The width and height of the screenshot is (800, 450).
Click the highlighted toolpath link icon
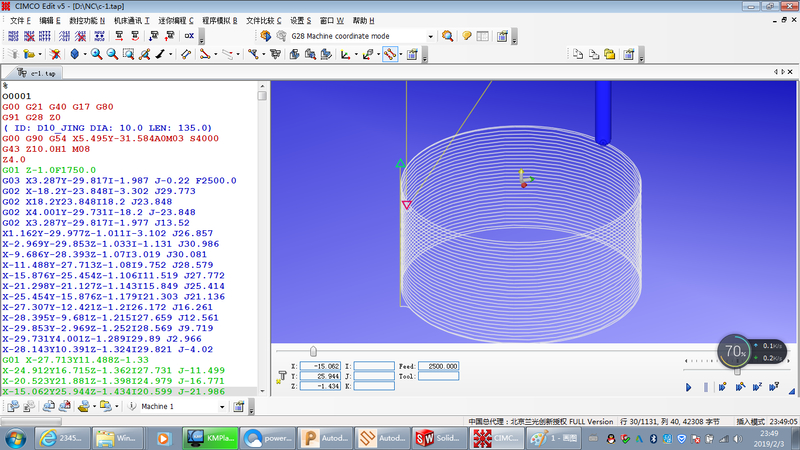(390, 54)
